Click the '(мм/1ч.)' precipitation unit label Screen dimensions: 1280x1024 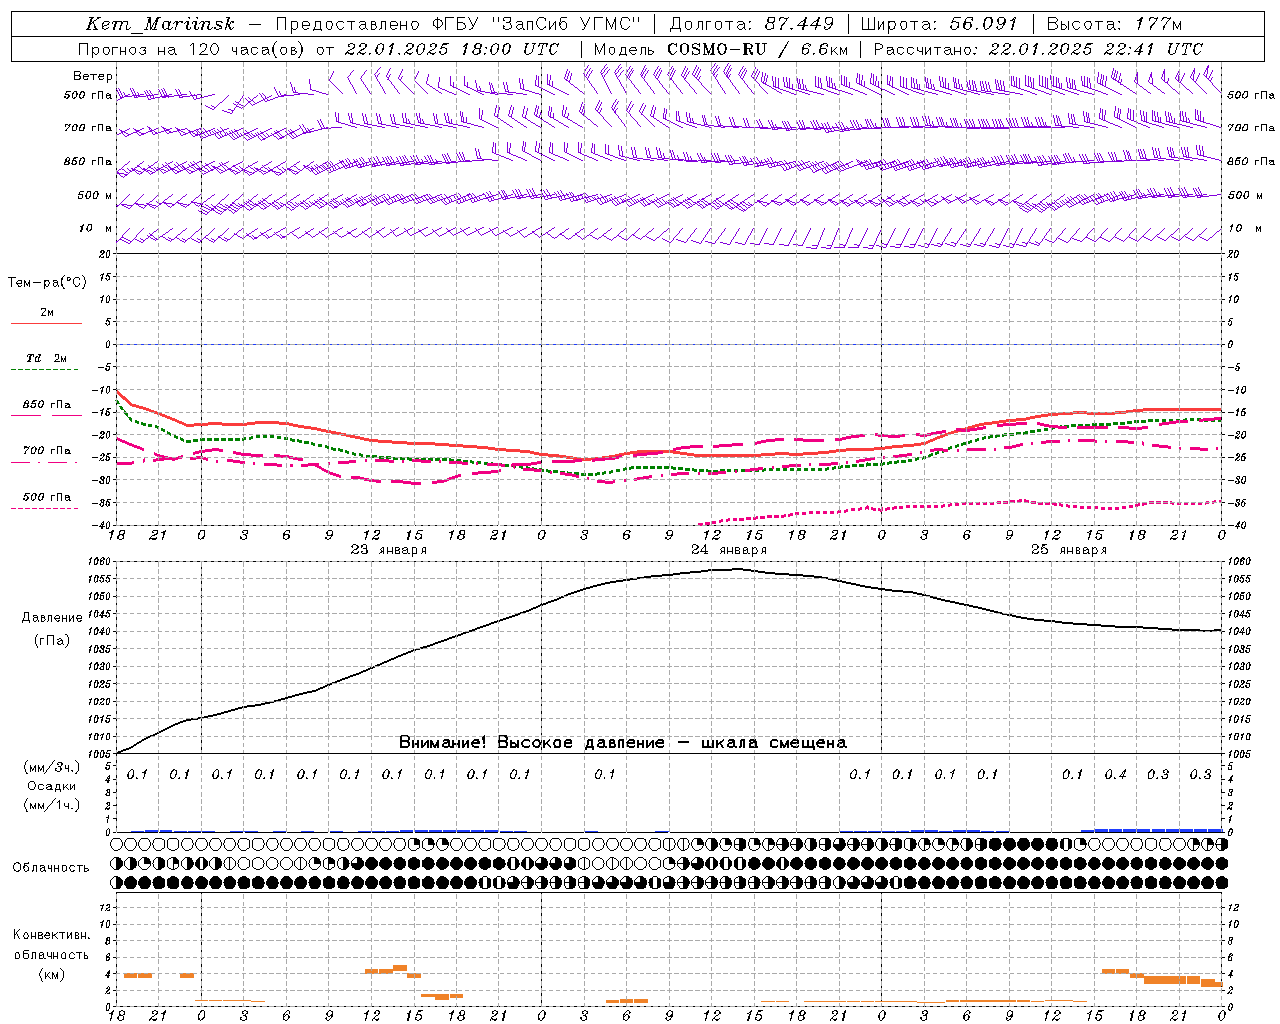52,805
